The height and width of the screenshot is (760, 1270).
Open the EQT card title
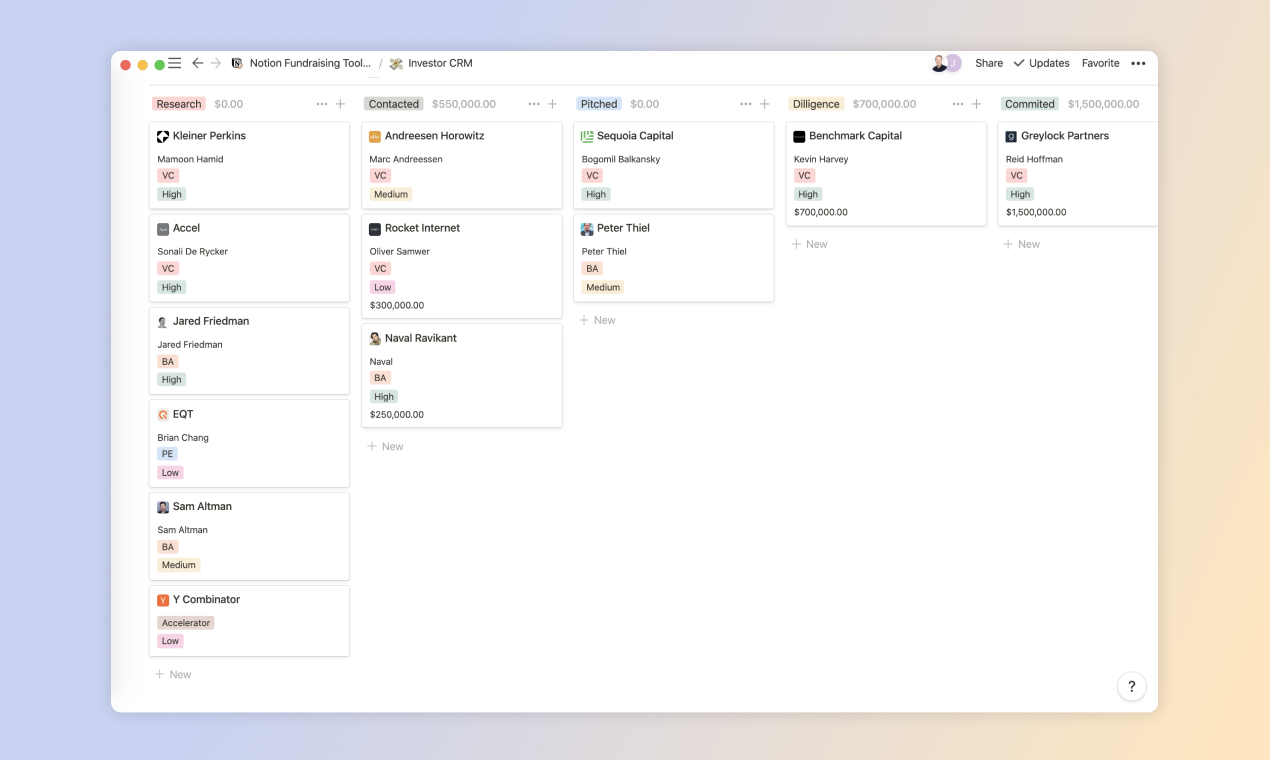pyautogui.click(x=183, y=415)
